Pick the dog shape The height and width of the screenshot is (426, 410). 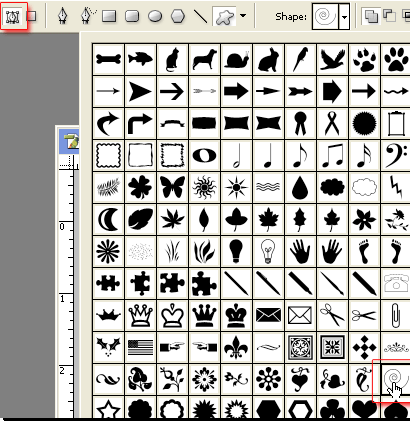coord(204,59)
